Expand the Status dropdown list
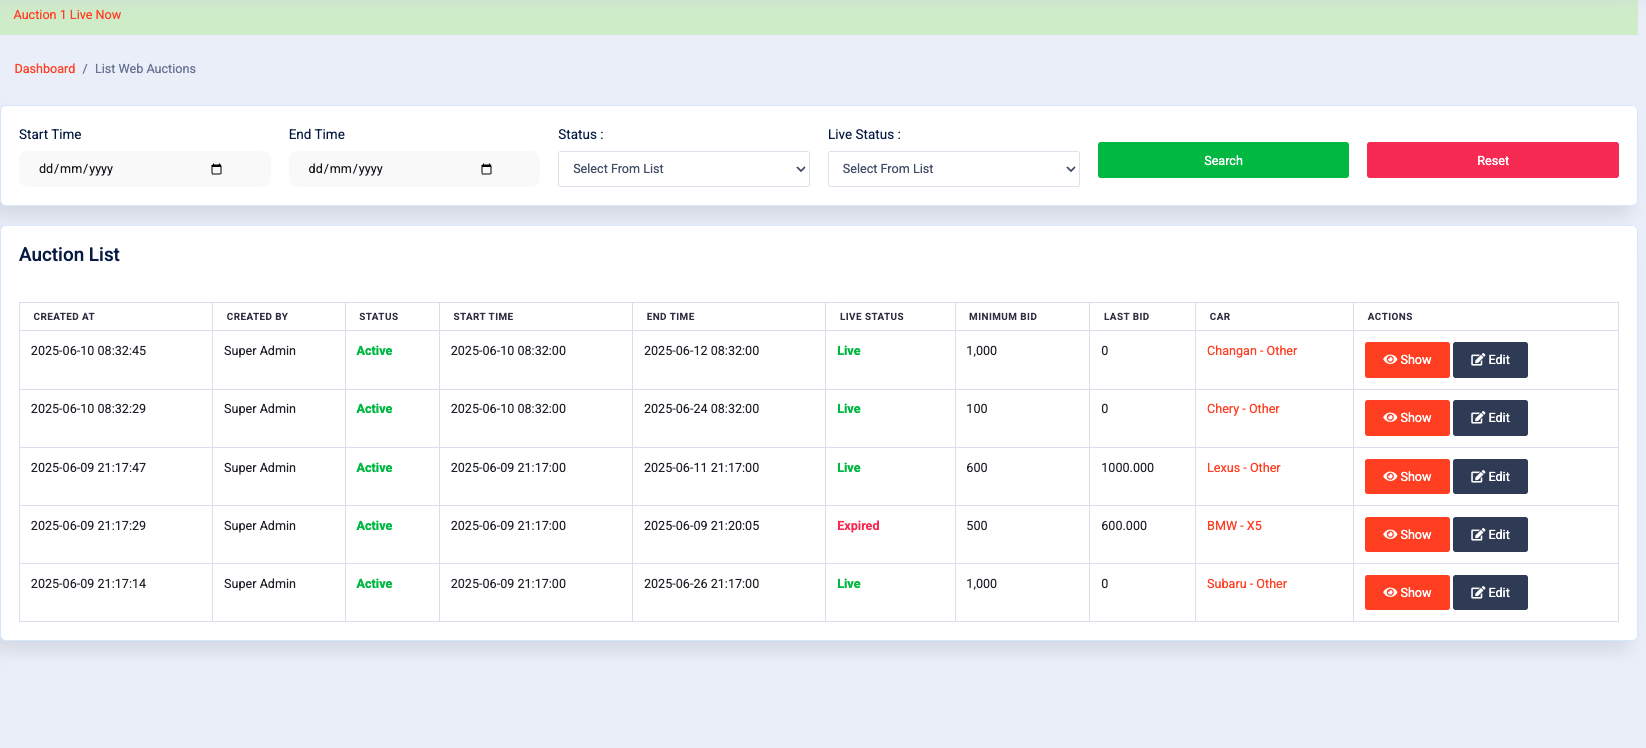The width and height of the screenshot is (1646, 748). (683, 169)
